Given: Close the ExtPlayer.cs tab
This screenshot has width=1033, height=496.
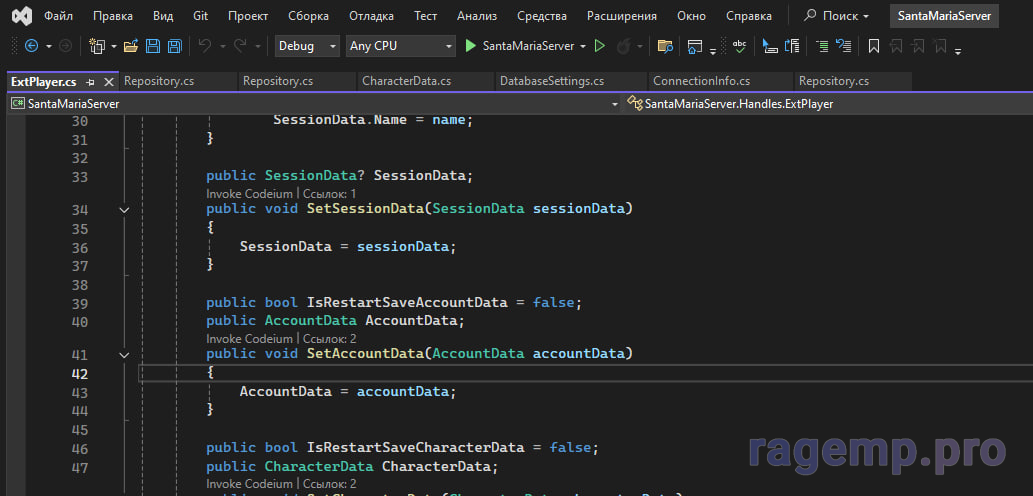Looking at the screenshot, I should point(109,81).
